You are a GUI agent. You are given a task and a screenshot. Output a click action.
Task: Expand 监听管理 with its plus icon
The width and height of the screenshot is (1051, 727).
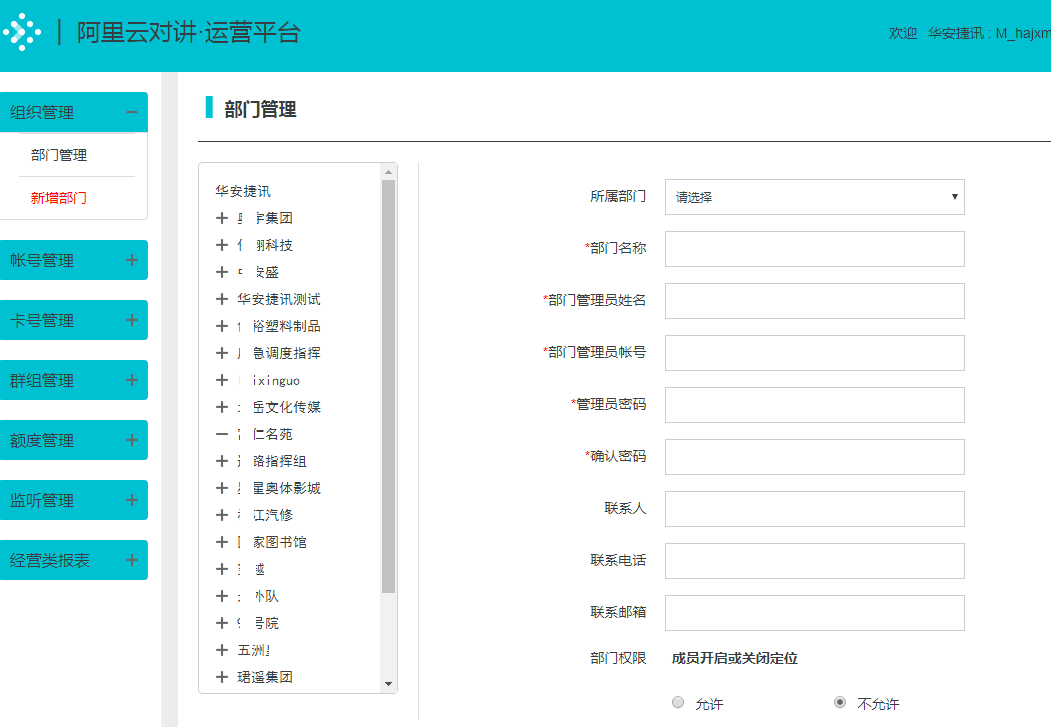(x=131, y=500)
